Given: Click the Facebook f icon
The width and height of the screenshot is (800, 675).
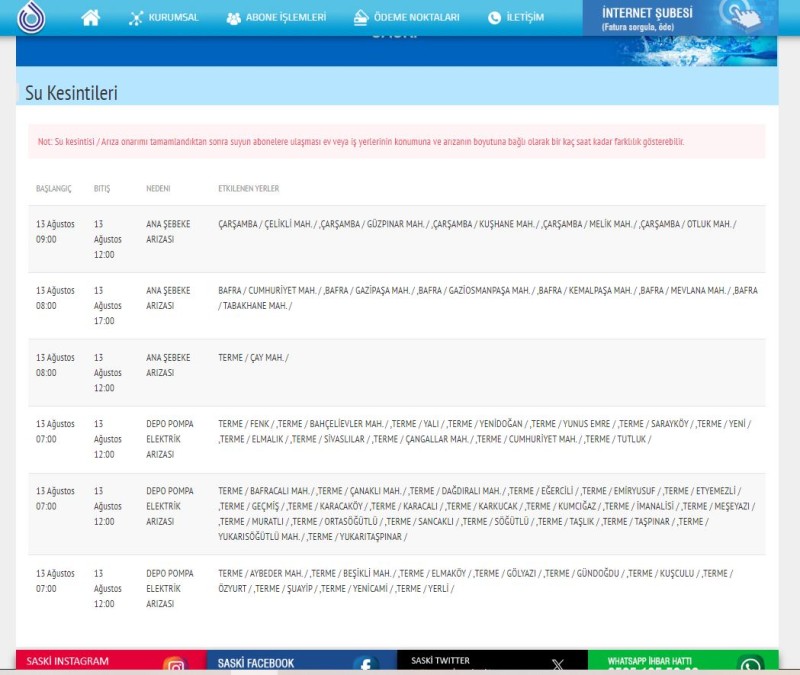Looking at the screenshot, I should [366, 663].
